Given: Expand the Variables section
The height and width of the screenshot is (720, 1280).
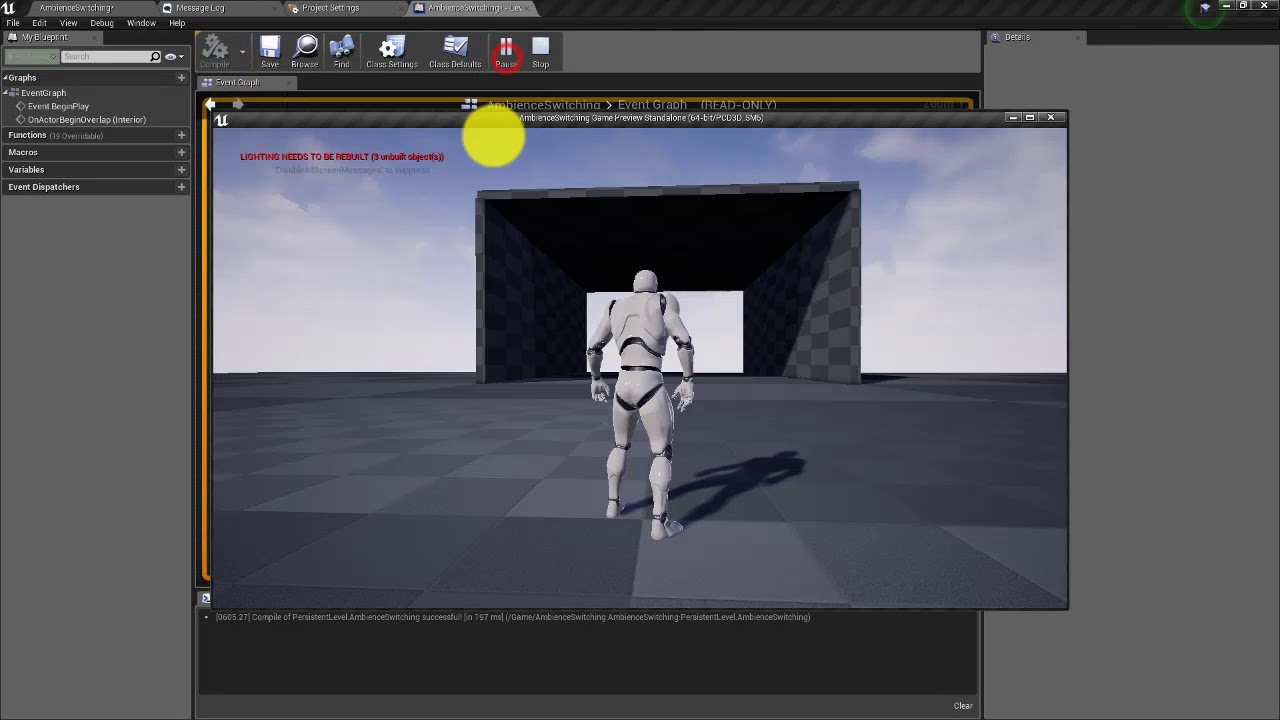Looking at the screenshot, I should pyautogui.click(x=26, y=170).
